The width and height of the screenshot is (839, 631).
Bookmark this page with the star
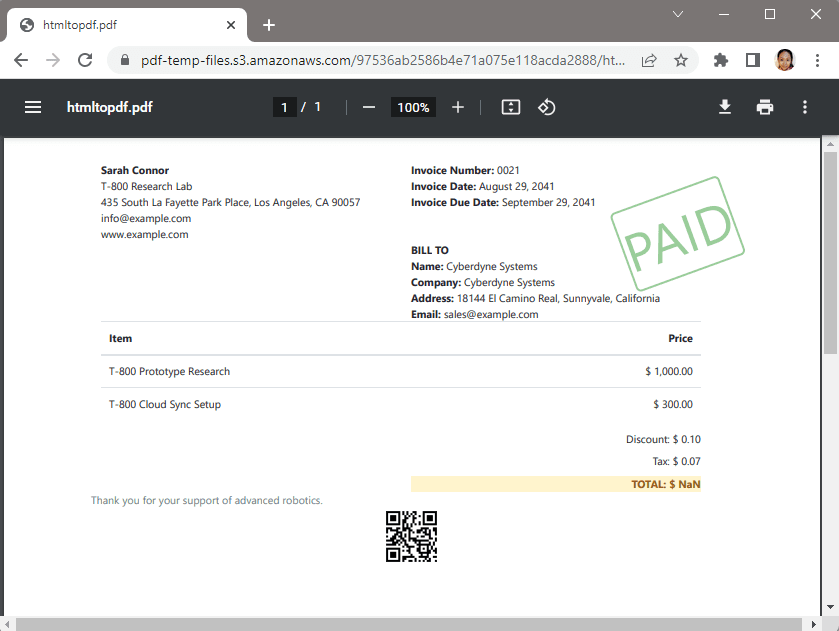[x=681, y=60]
